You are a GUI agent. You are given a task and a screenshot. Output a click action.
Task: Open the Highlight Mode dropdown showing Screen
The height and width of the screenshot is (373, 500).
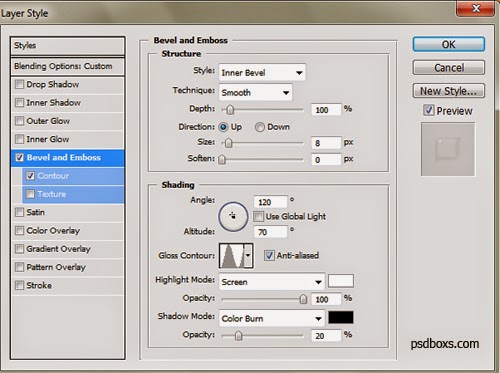pyautogui.click(x=272, y=282)
